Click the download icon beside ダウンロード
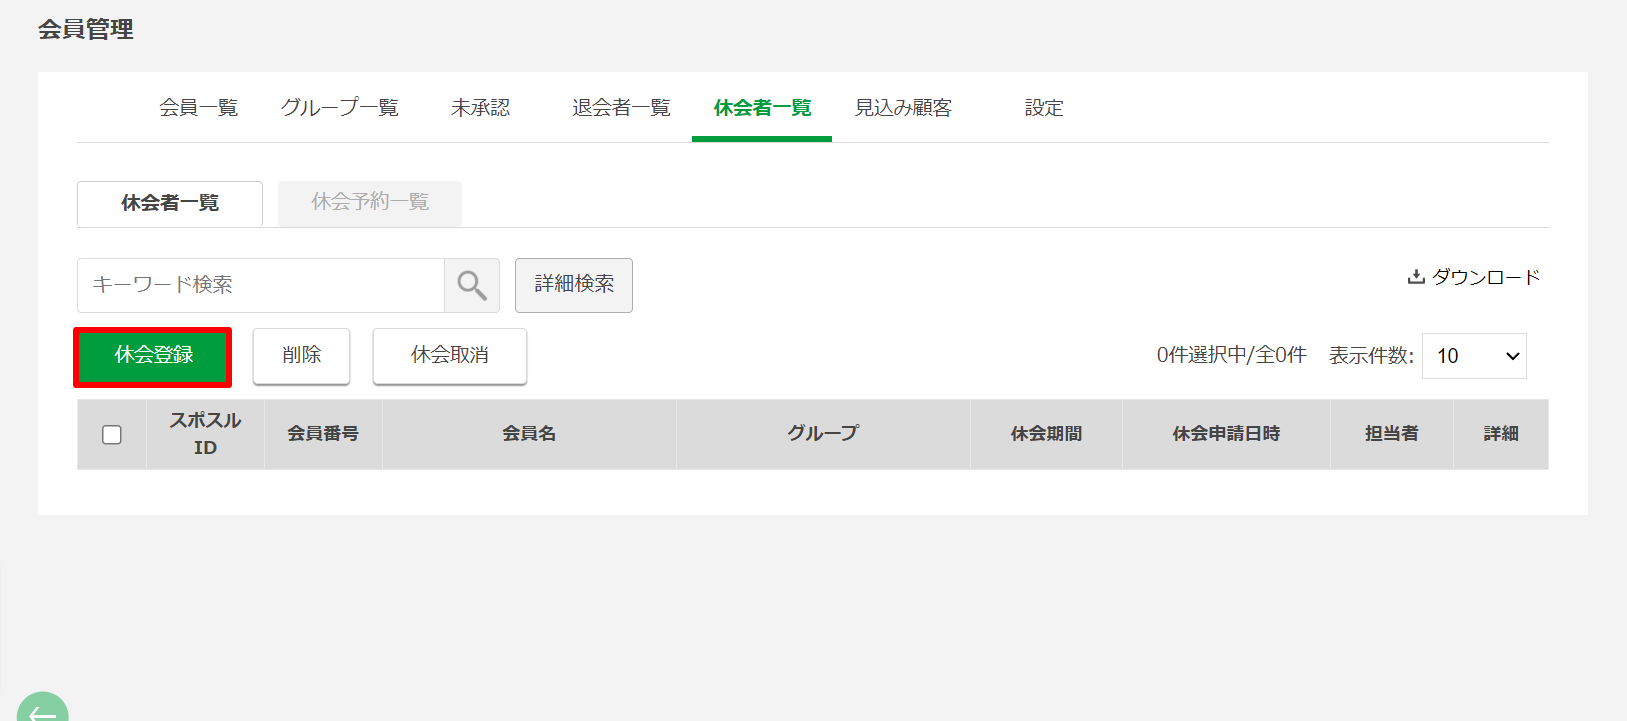 (1416, 277)
